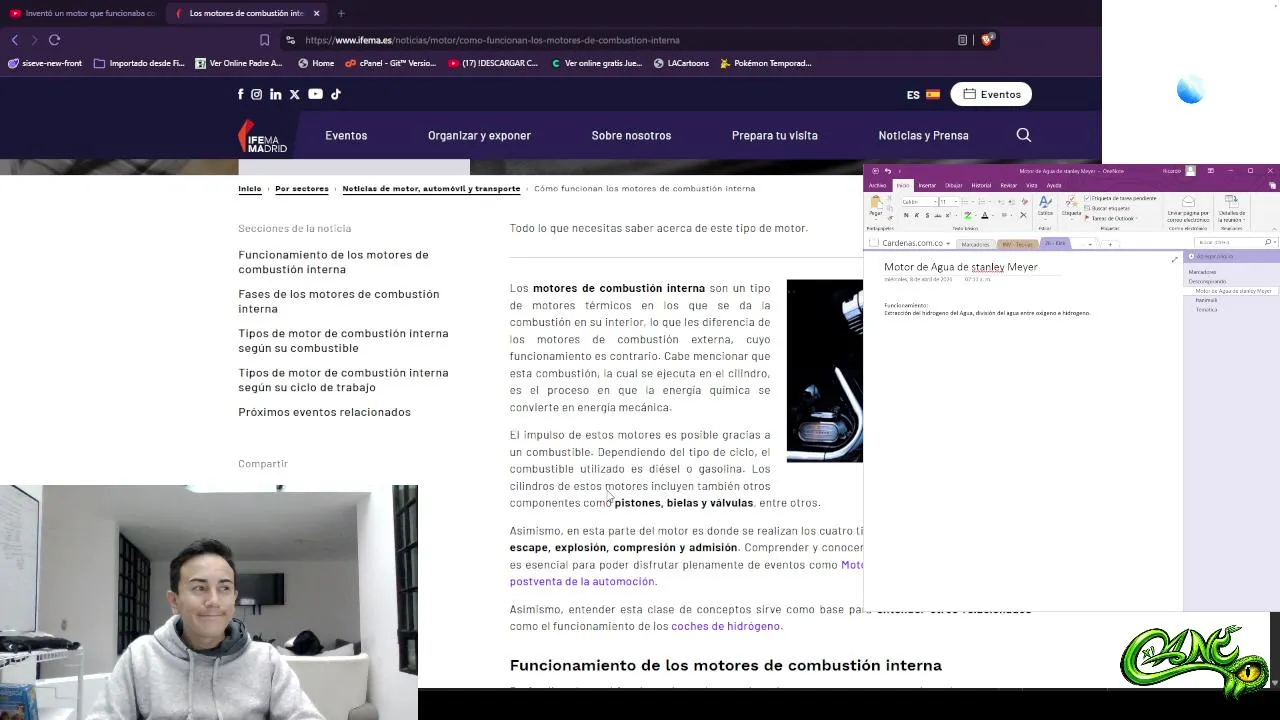The height and width of the screenshot is (720, 1280).
Task: Open 'Organizar y exponer' menu
Action: click(x=479, y=135)
